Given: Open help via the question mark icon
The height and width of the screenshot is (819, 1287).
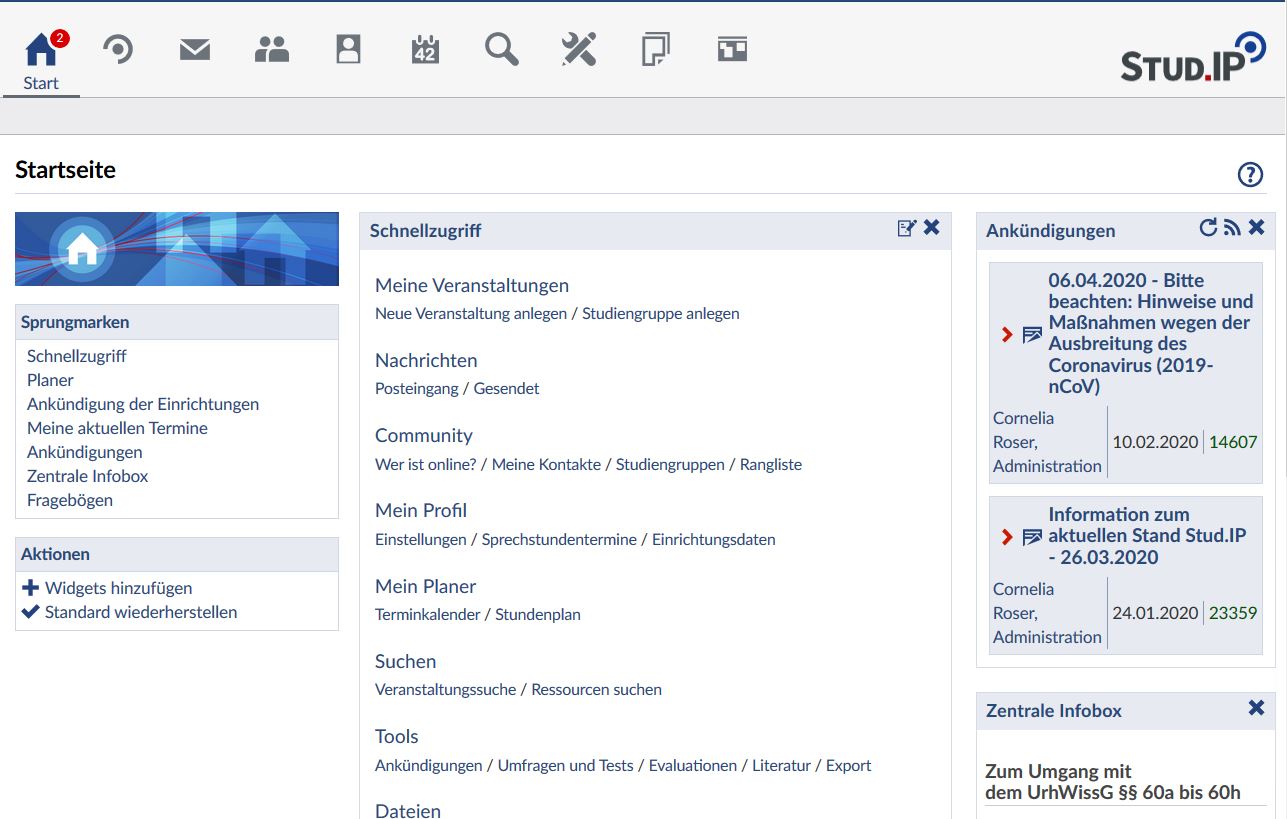Looking at the screenshot, I should (1250, 174).
